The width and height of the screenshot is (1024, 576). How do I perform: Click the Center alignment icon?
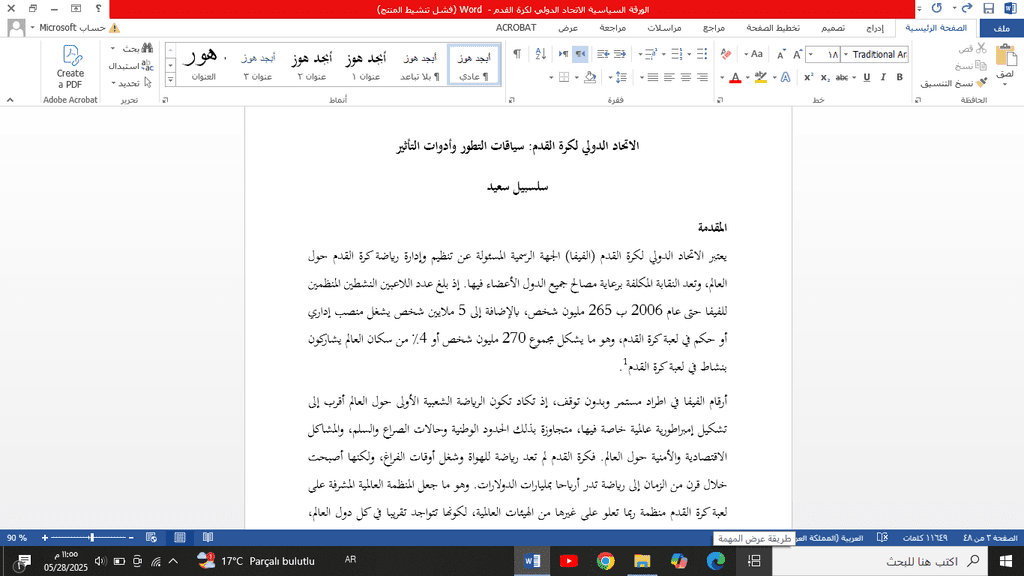685,77
